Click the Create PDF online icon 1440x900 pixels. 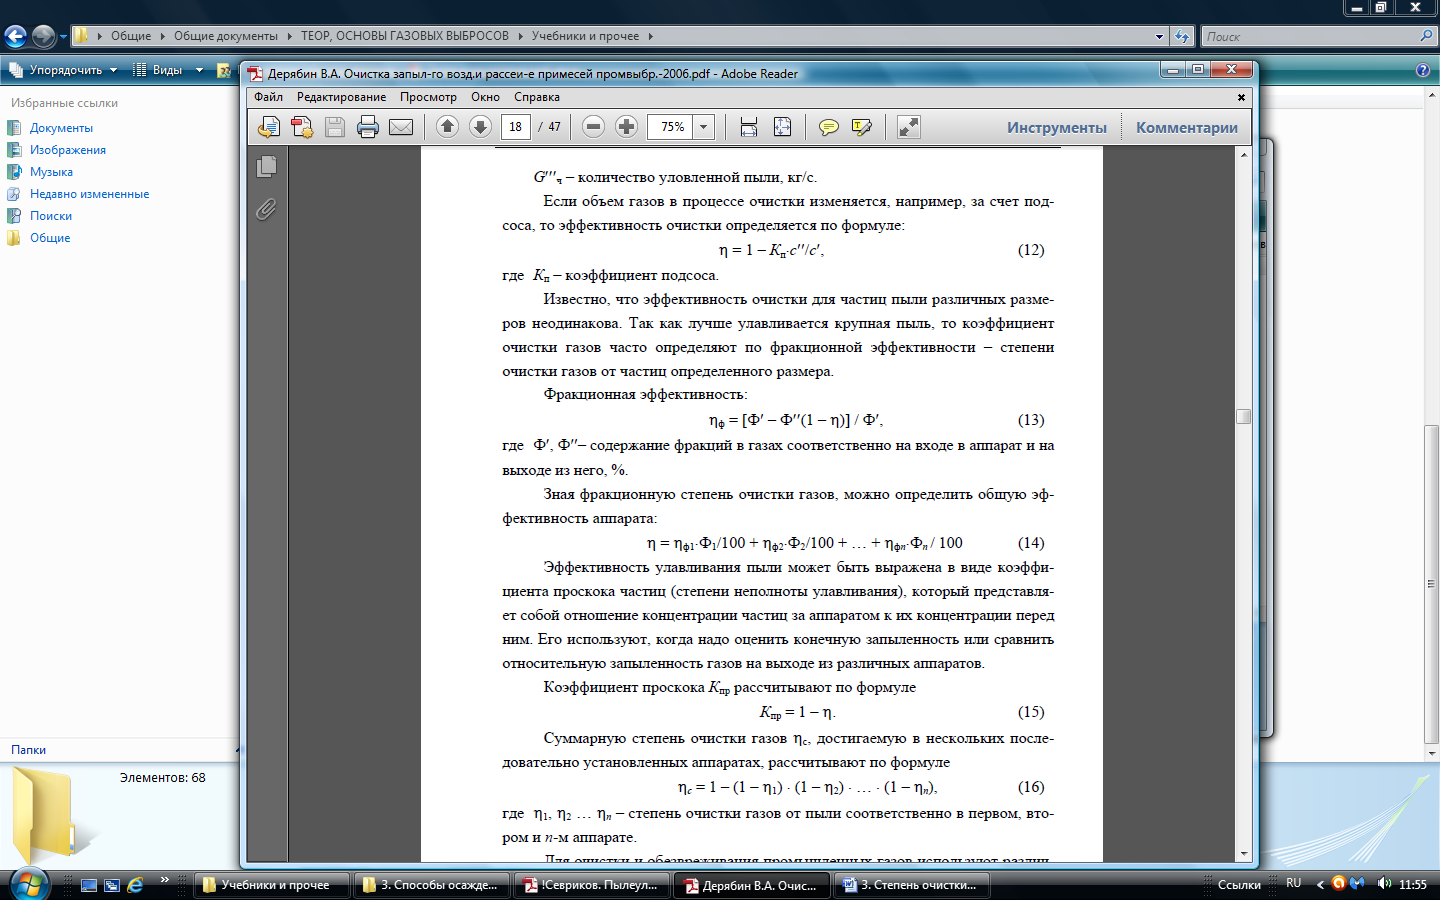tap(302, 127)
